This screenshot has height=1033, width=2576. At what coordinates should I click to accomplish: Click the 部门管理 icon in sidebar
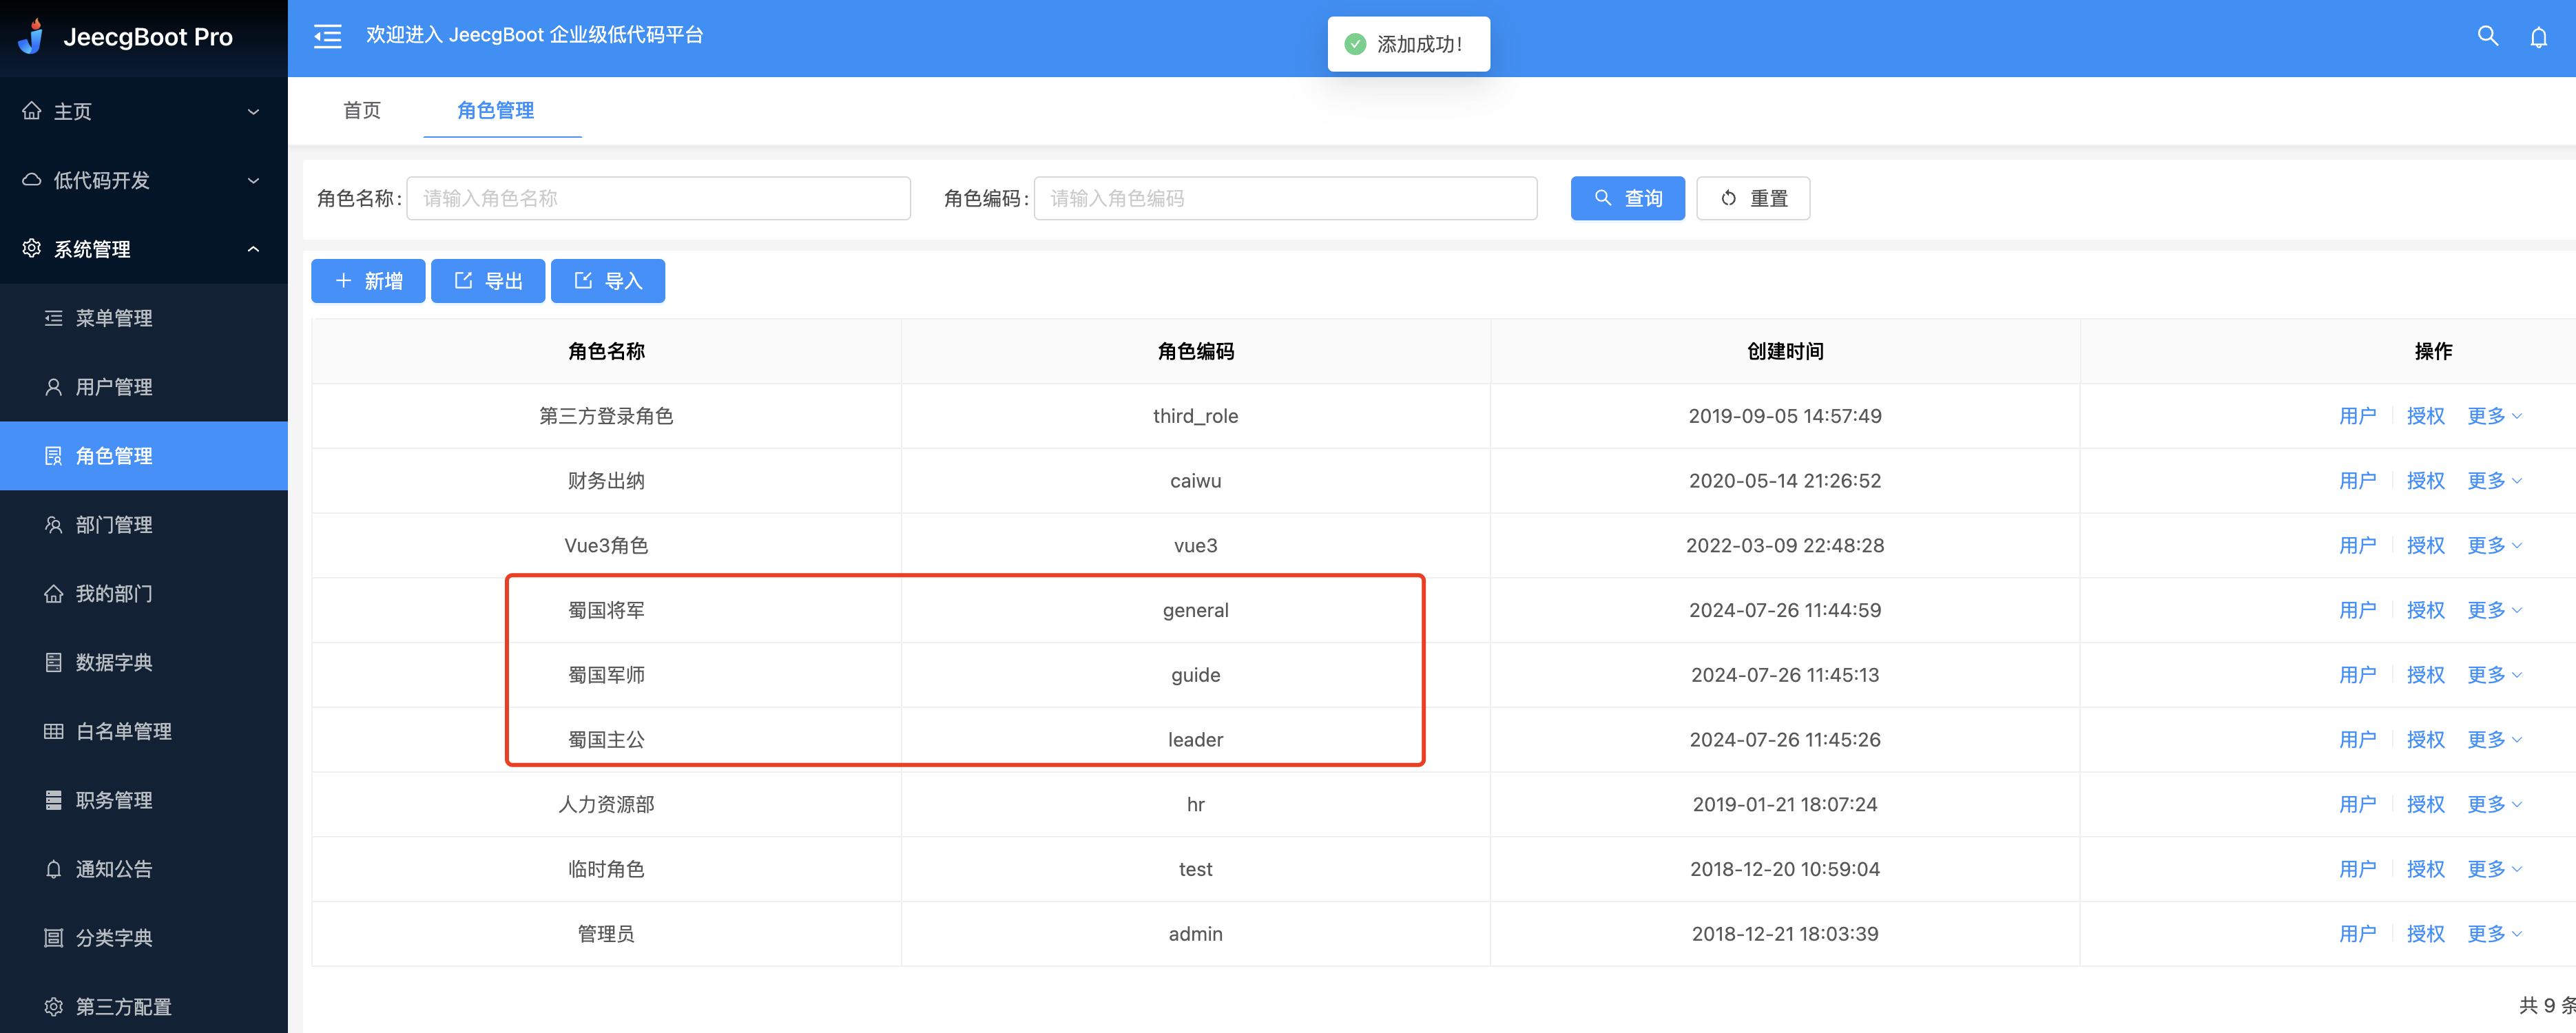[x=54, y=524]
